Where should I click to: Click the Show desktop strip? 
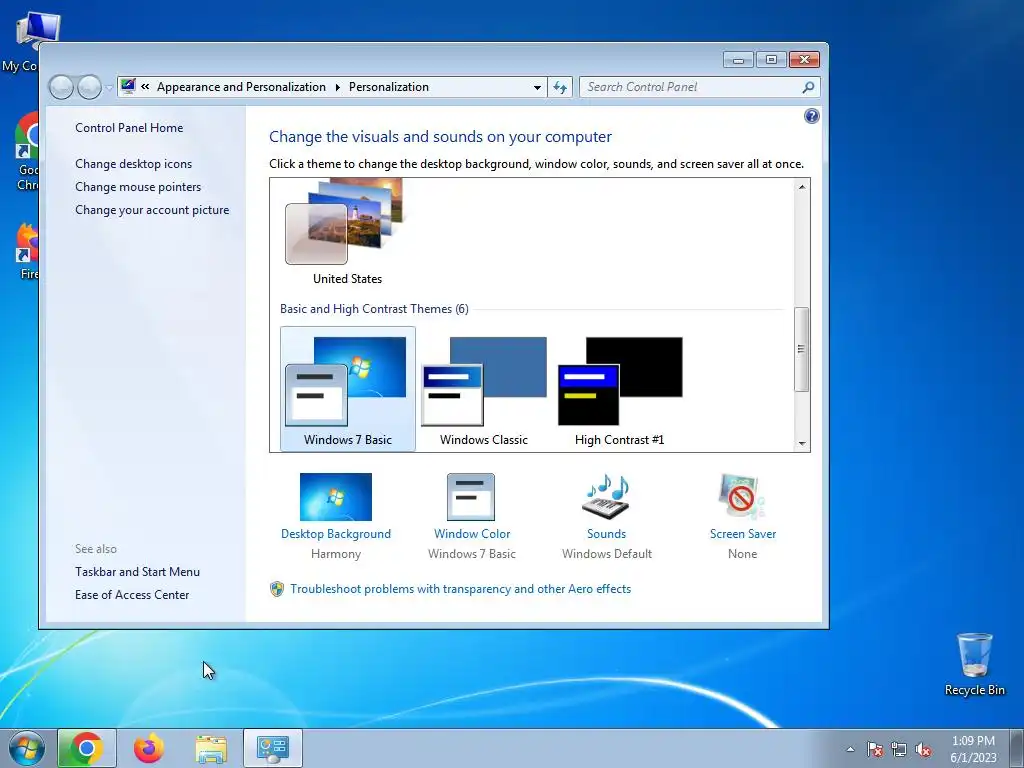click(x=1017, y=748)
